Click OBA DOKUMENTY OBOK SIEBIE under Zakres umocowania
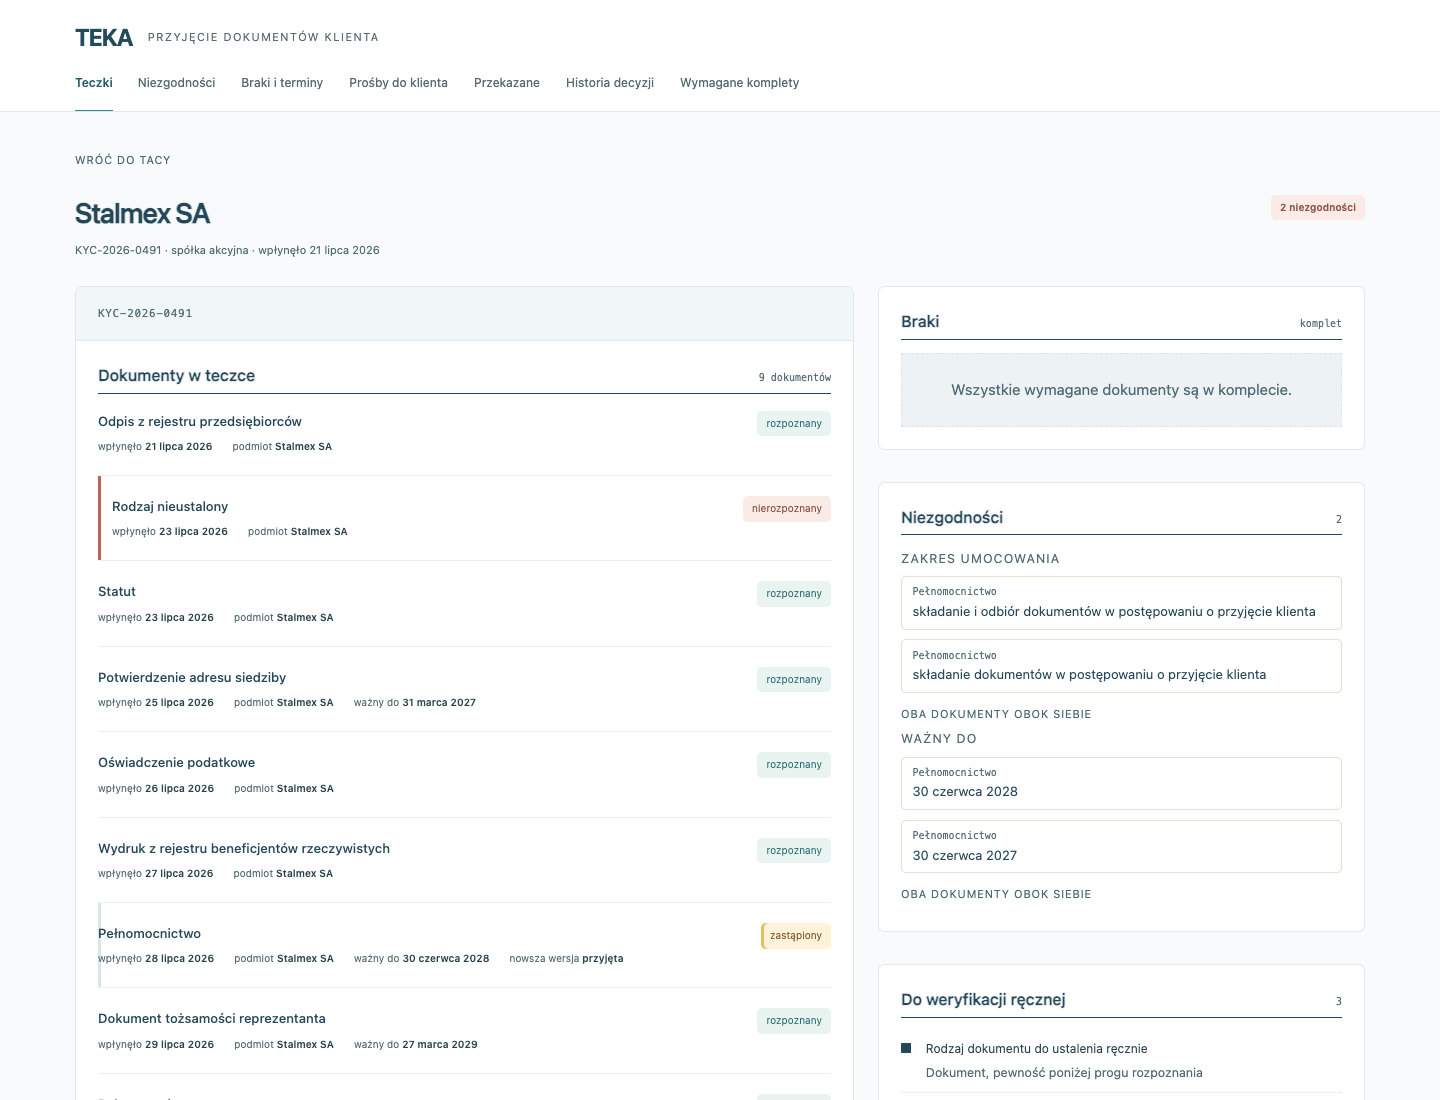Viewport: 1440px width, 1100px height. tap(996, 714)
